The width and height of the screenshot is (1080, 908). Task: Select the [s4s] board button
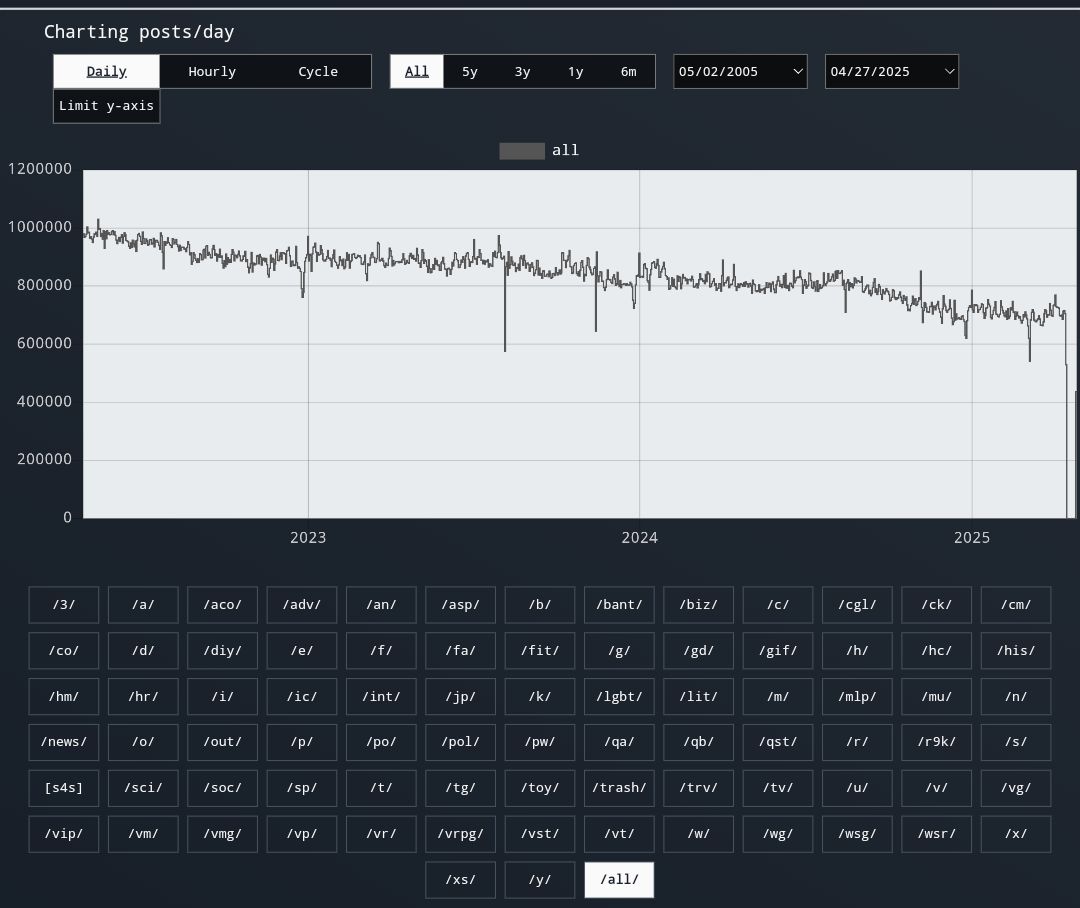coord(63,788)
